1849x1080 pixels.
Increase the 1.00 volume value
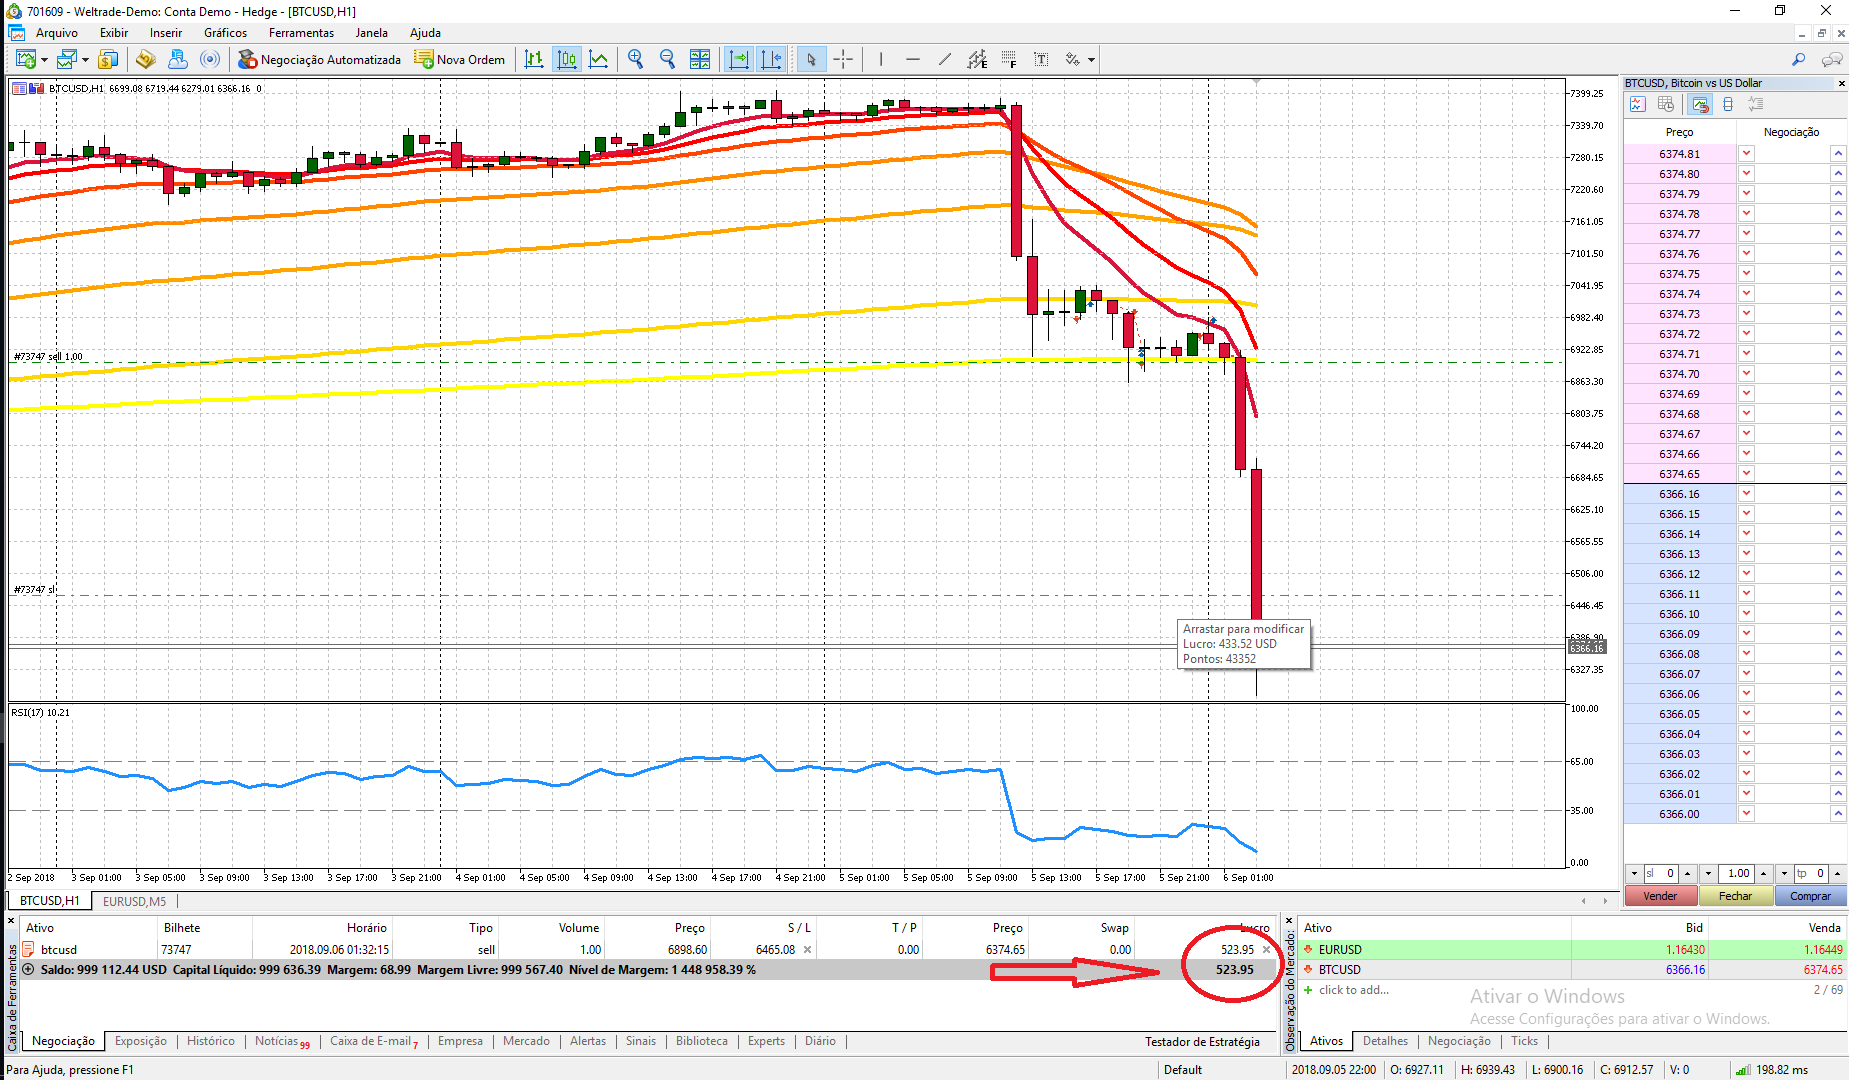(x=1763, y=874)
